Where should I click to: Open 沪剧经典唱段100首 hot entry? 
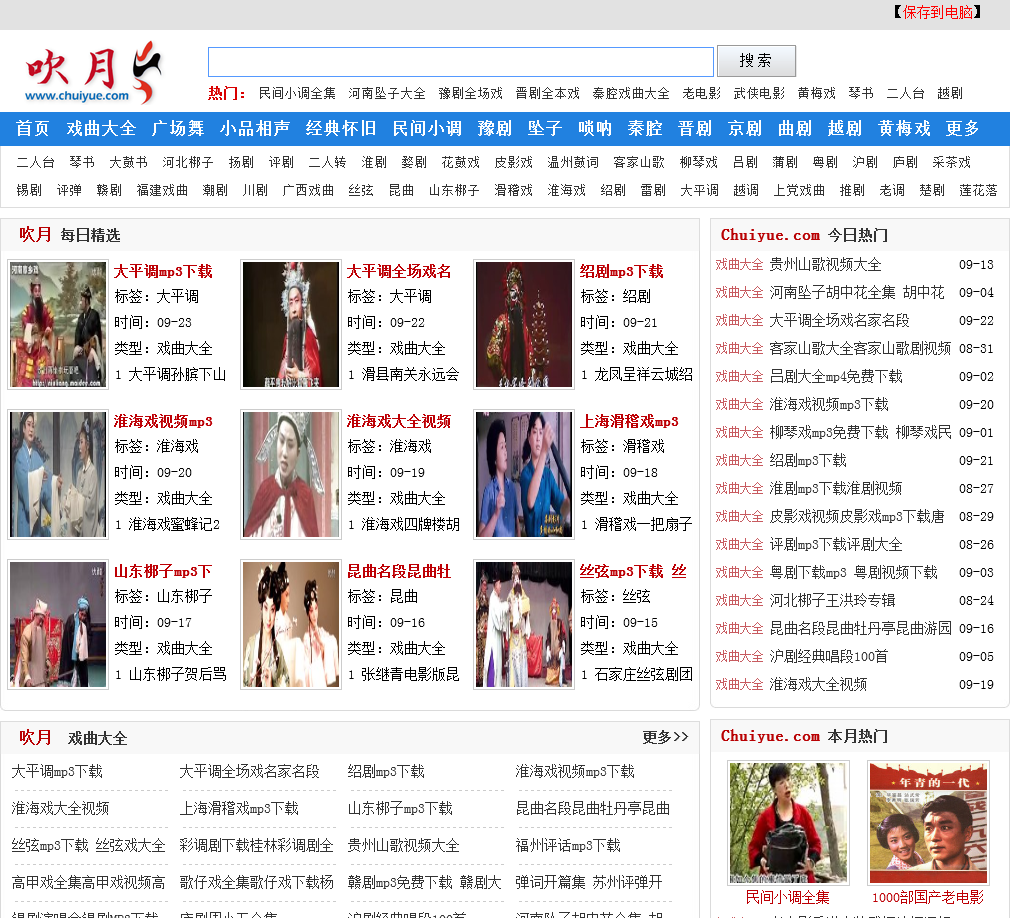click(828, 656)
